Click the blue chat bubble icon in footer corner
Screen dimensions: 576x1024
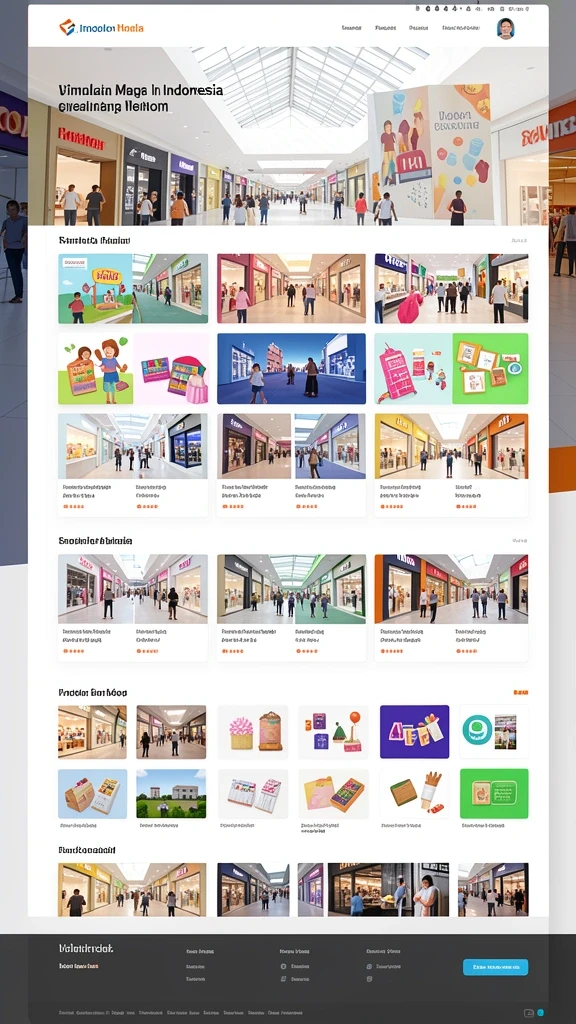click(541, 1013)
